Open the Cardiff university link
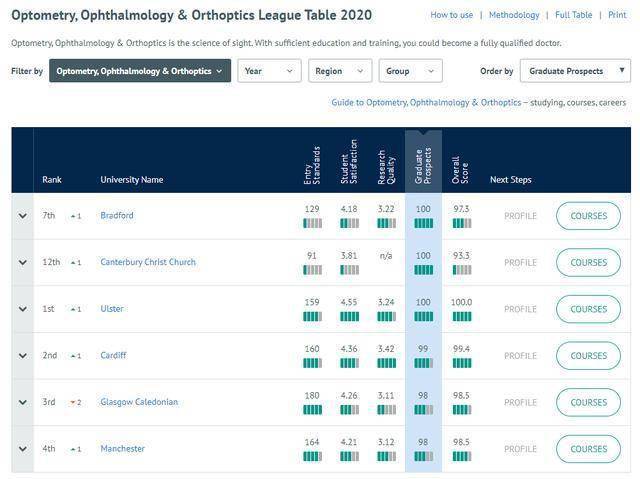This screenshot has height=479, width=640. pos(113,356)
